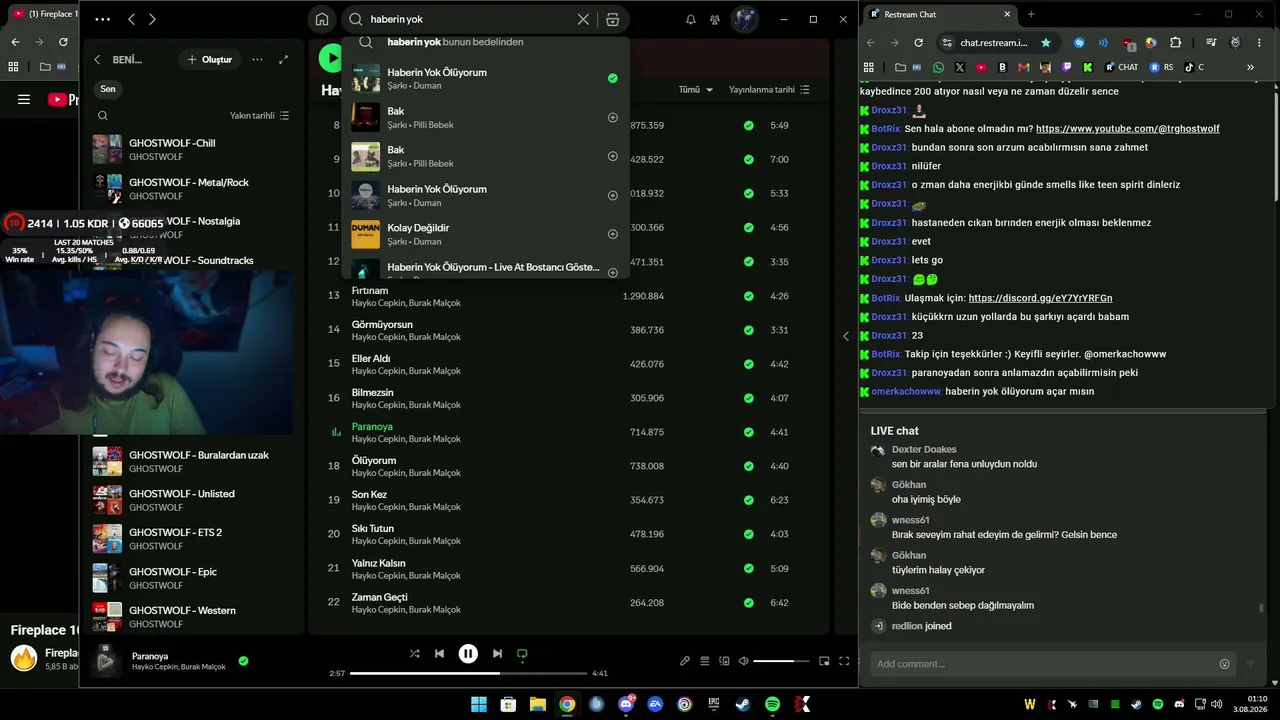
Task: Go to Spotify Home
Action: 322,19
